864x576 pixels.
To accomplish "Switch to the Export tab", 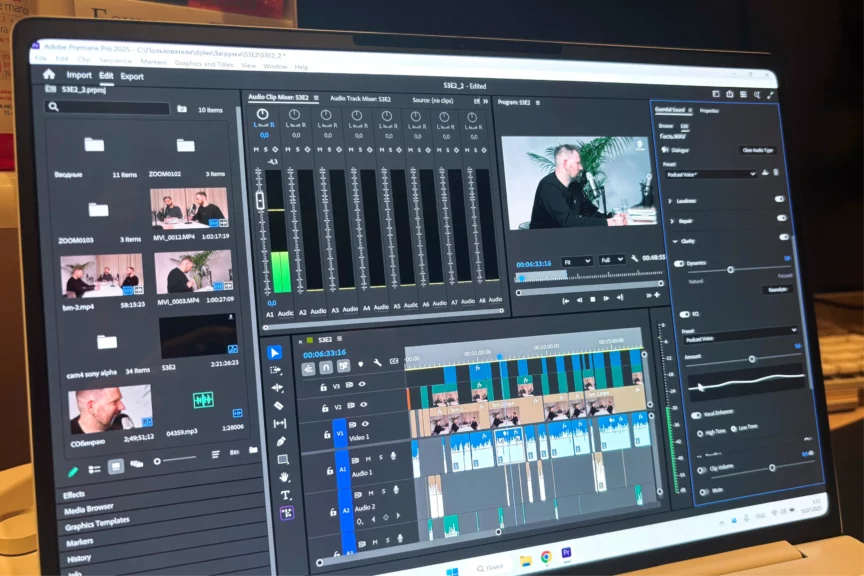I will click(132, 76).
